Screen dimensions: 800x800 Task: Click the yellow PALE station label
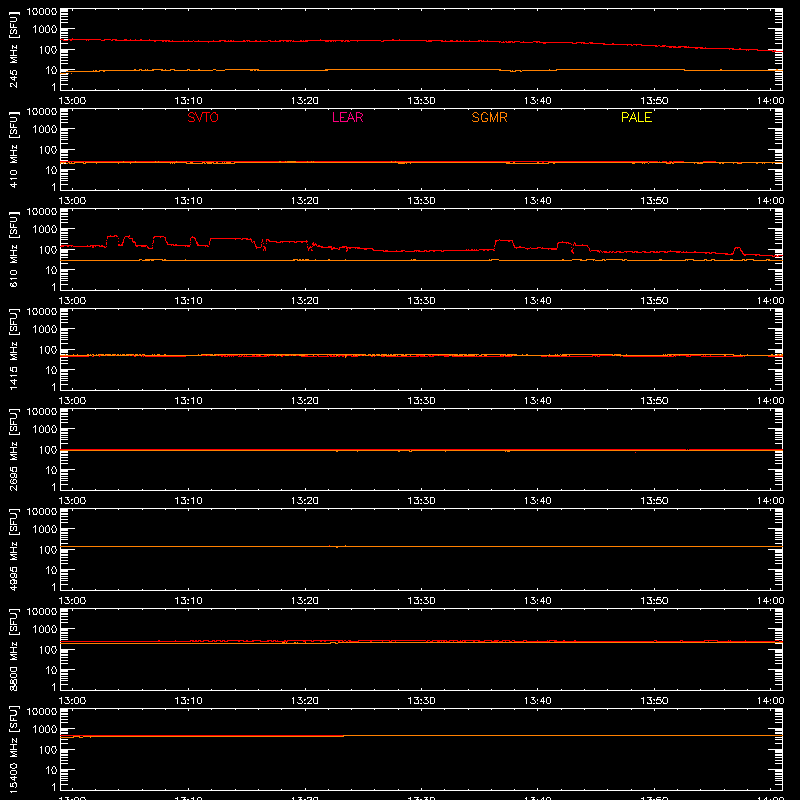tap(636, 117)
